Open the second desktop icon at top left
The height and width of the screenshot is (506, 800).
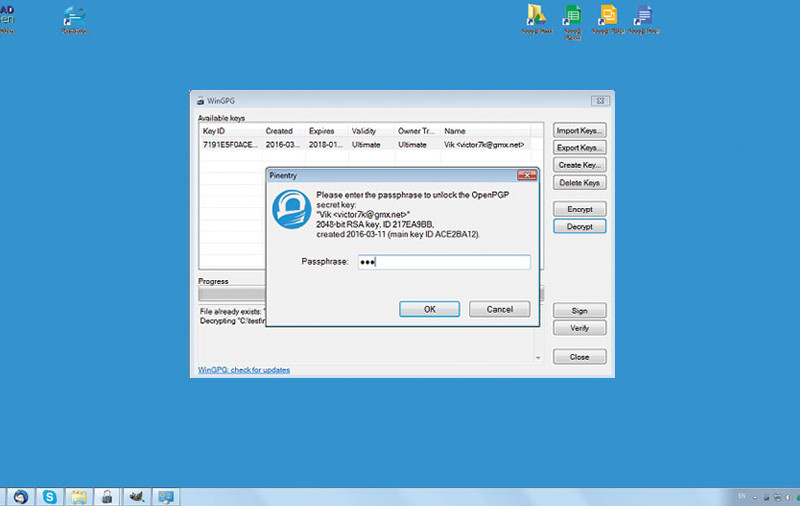tap(74, 19)
